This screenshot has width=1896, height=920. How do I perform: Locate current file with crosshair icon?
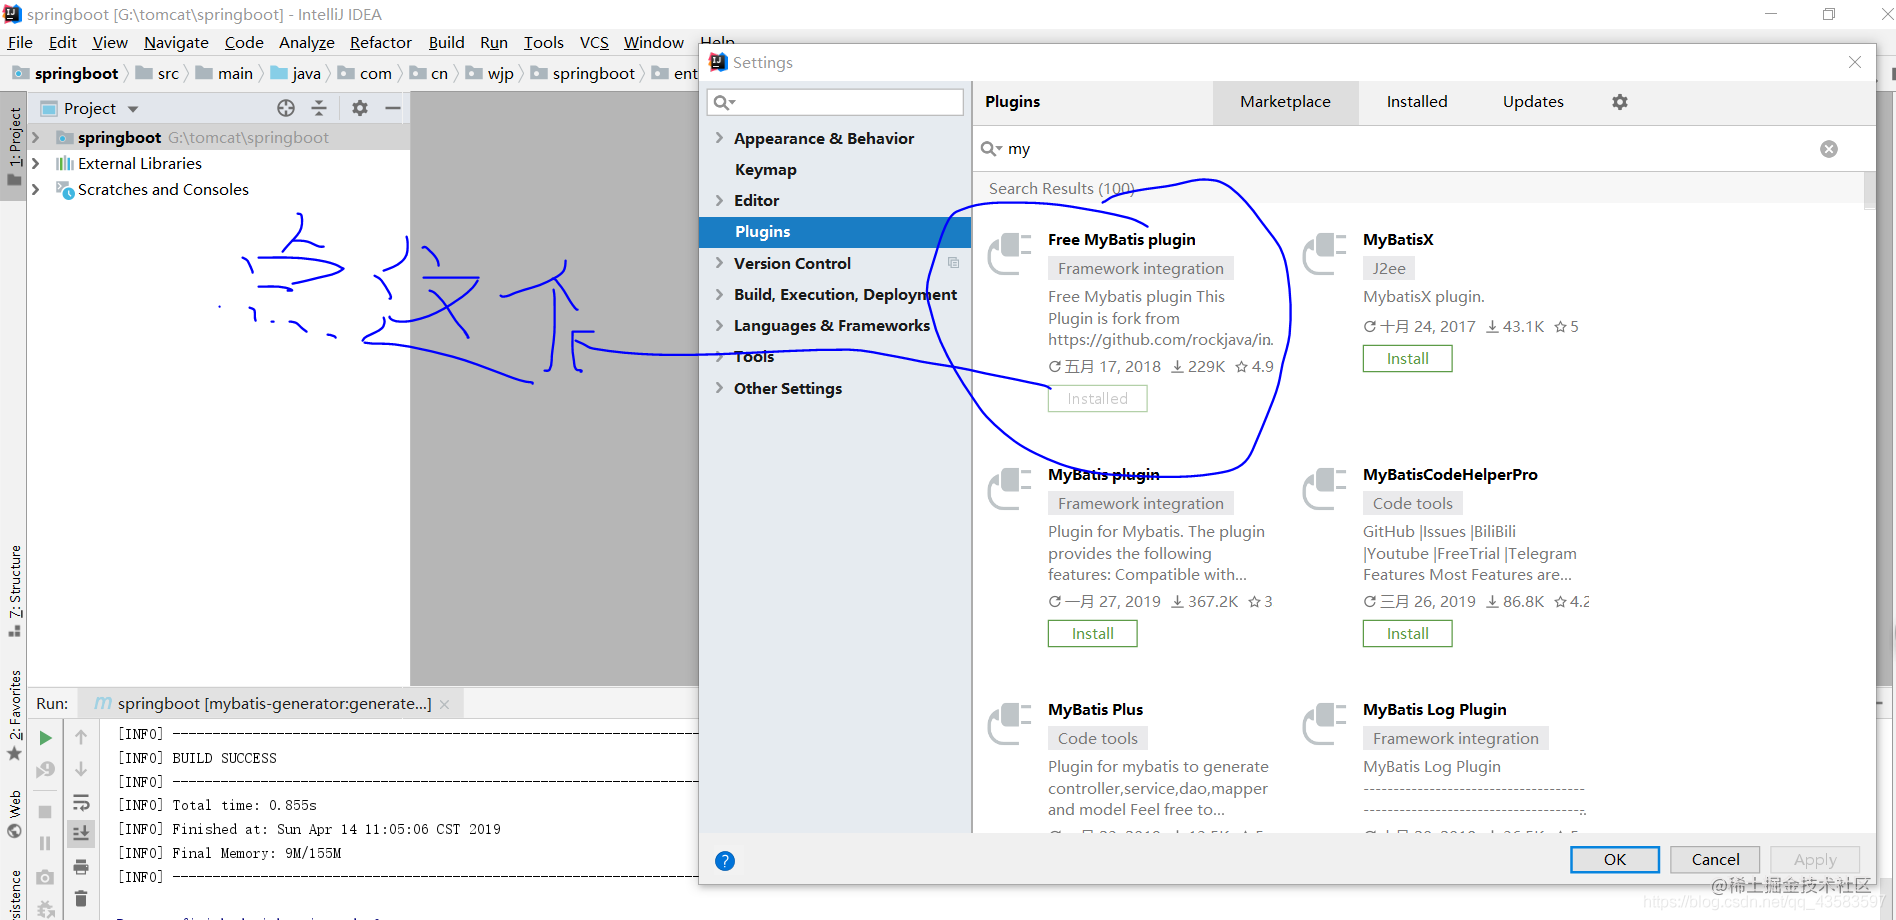point(286,108)
